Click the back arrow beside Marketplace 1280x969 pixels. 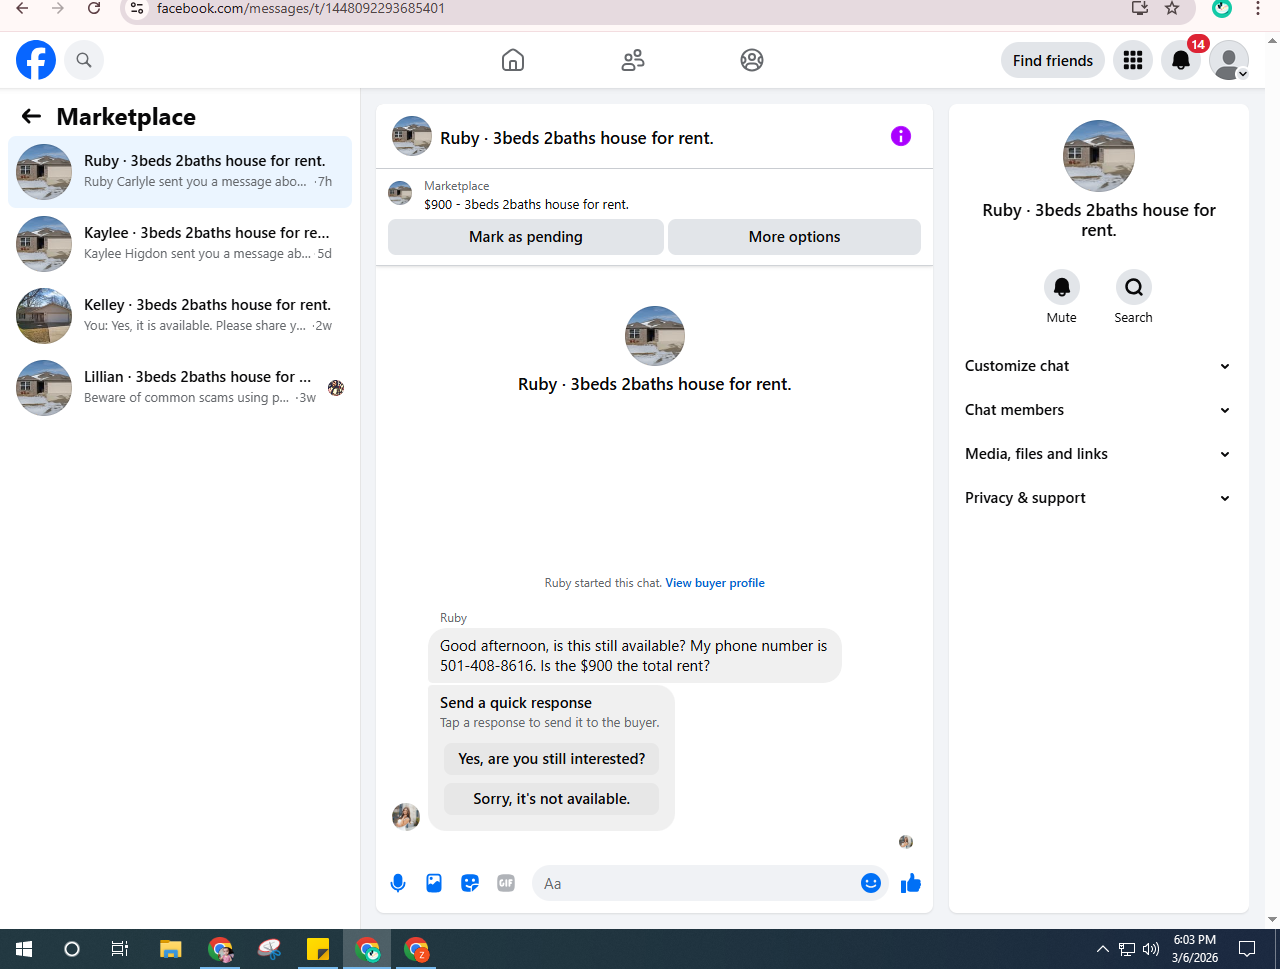(x=31, y=116)
